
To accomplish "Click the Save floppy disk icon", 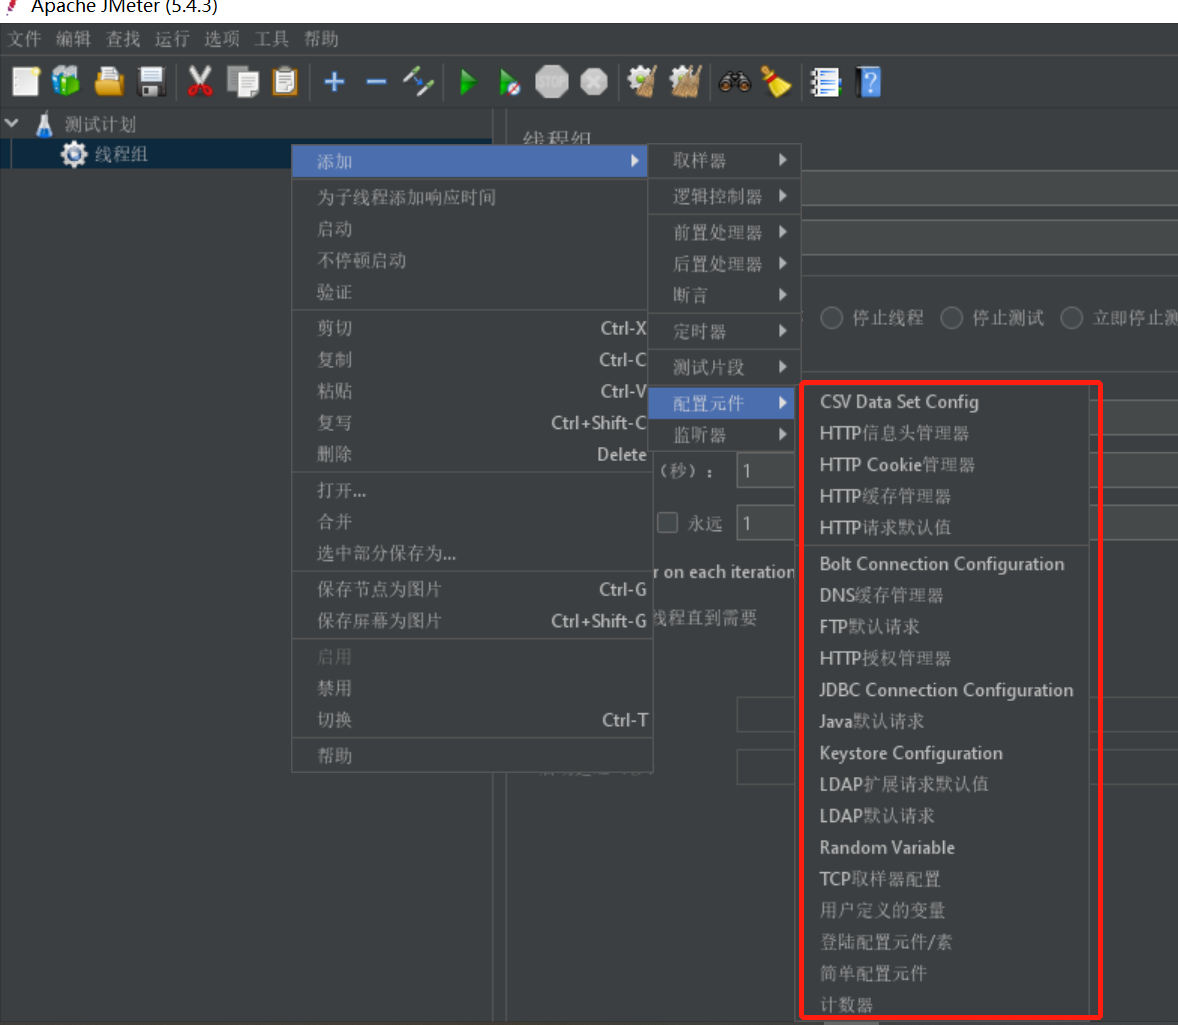I will [x=151, y=82].
